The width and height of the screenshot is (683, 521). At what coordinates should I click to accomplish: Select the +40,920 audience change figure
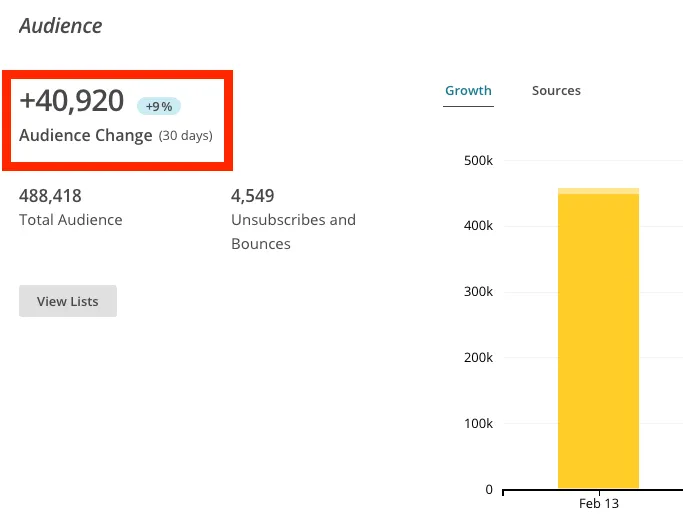tap(72, 101)
